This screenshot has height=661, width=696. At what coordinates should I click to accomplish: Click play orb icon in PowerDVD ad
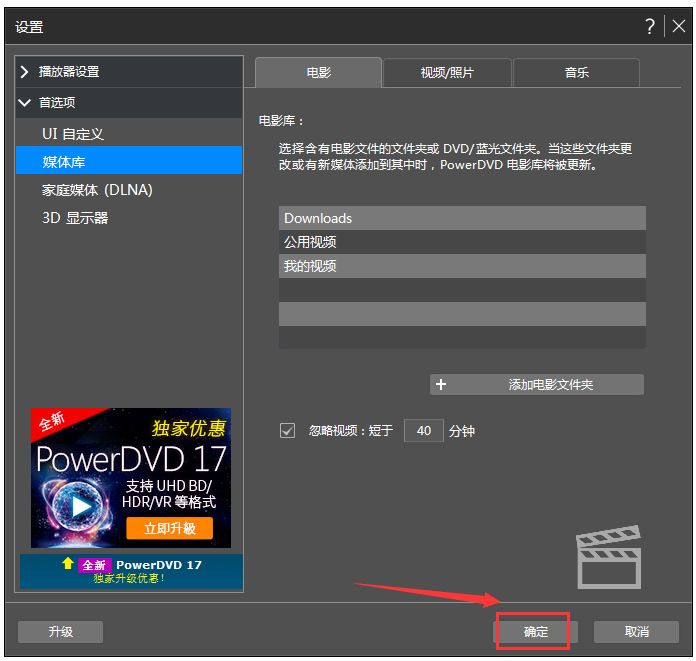coord(80,506)
